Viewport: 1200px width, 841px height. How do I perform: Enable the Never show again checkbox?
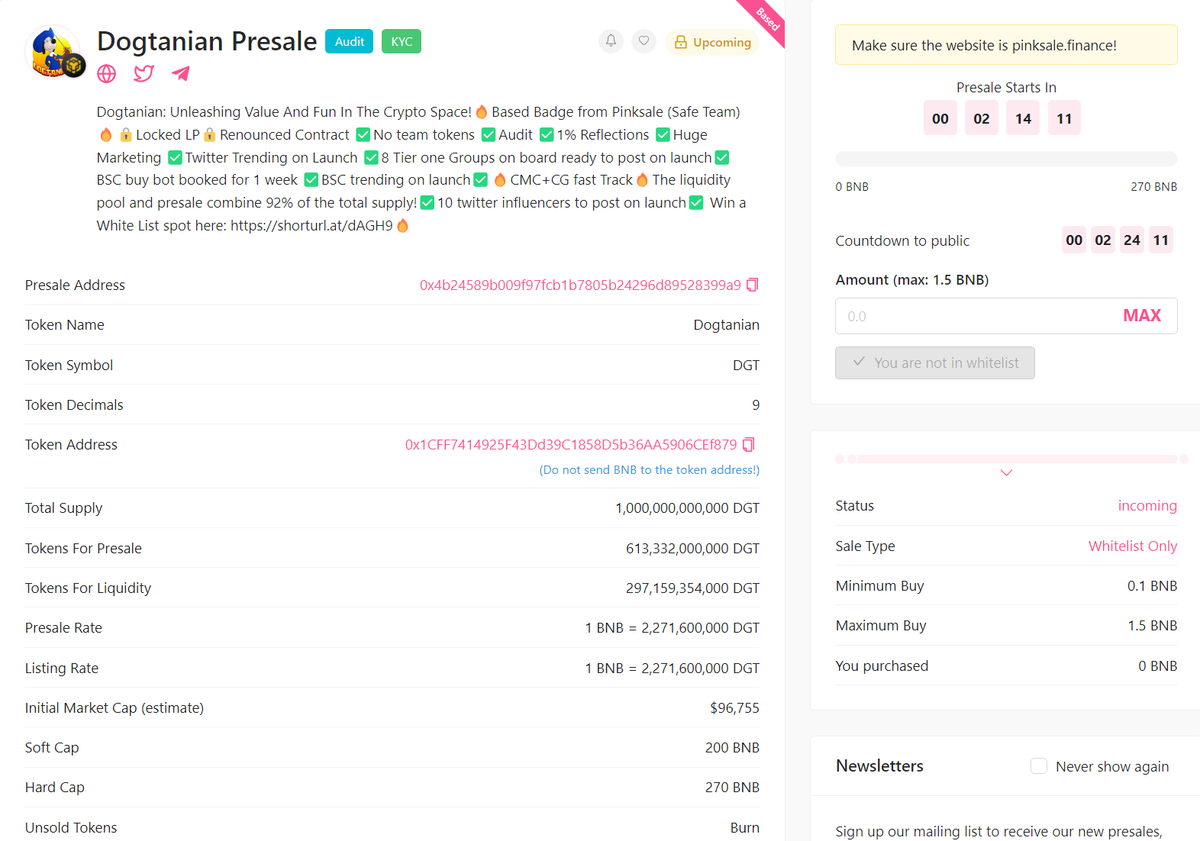1039,766
